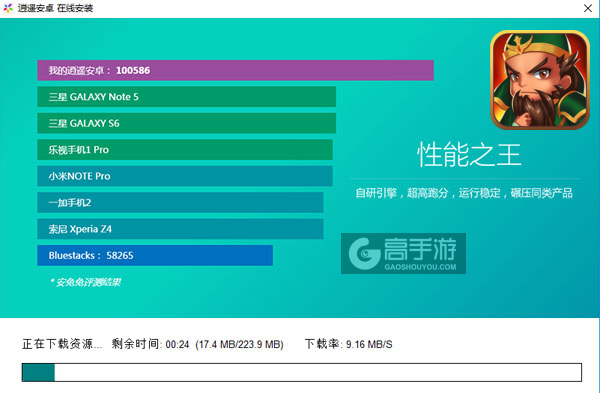
Task: Click the Guan Yu game app icon
Action: [x=540, y=80]
